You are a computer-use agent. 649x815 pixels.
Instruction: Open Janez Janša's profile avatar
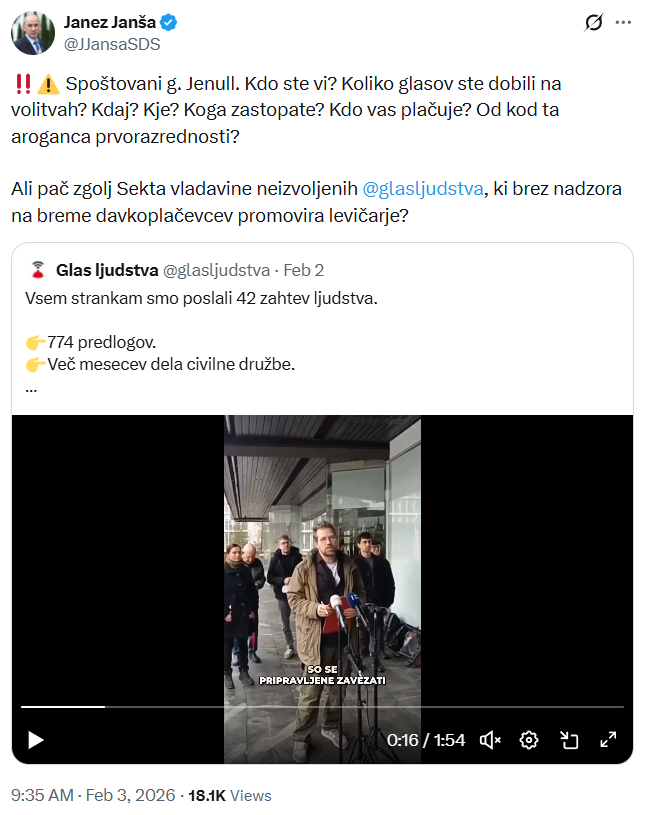tap(33, 33)
